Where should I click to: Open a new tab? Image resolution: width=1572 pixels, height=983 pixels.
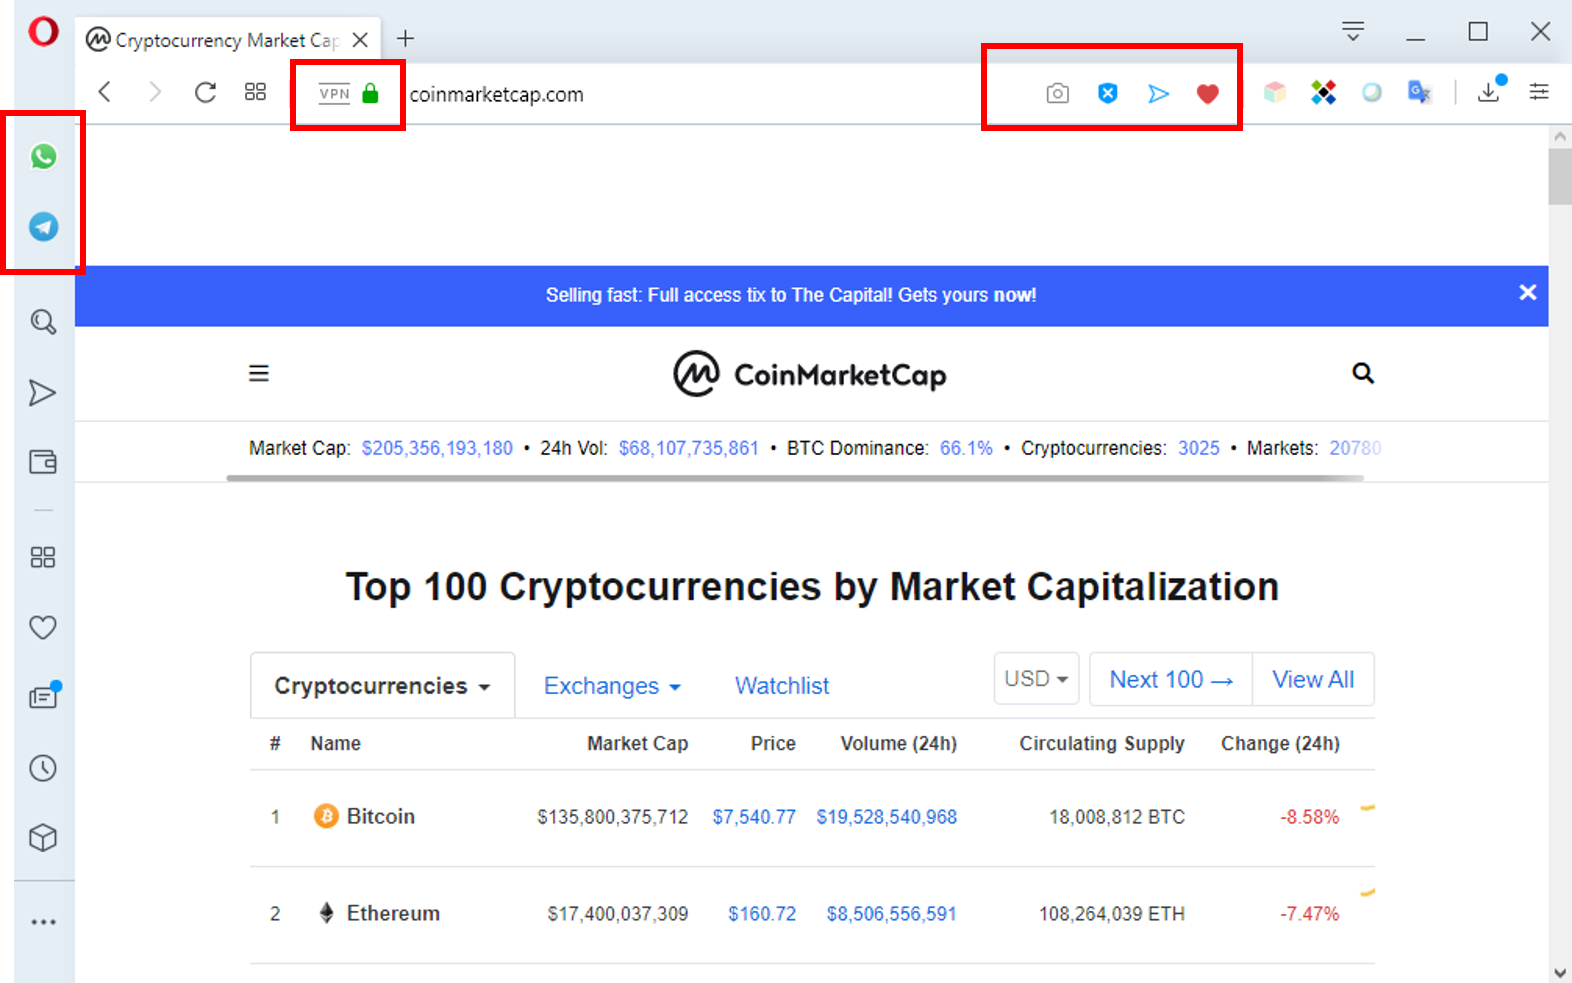click(x=405, y=39)
